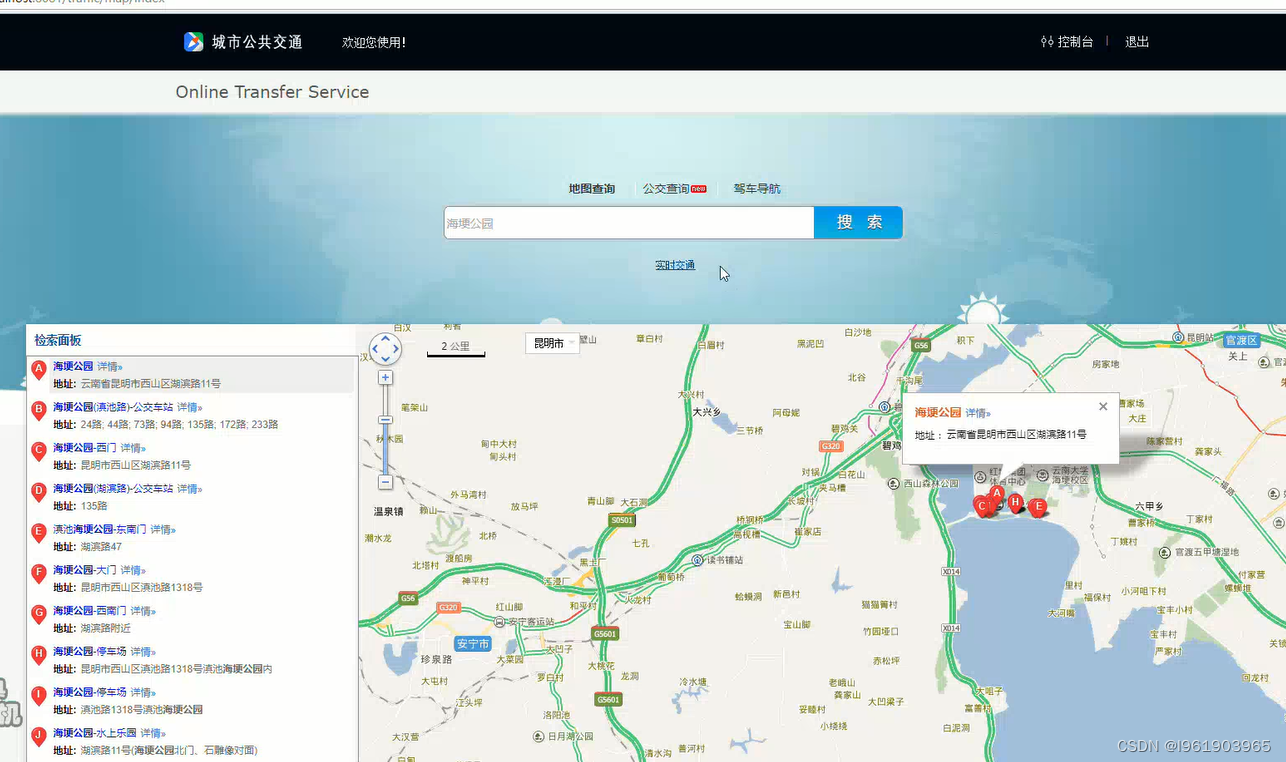
Task: Close the 海埂公园 info window
Action: (1103, 406)
